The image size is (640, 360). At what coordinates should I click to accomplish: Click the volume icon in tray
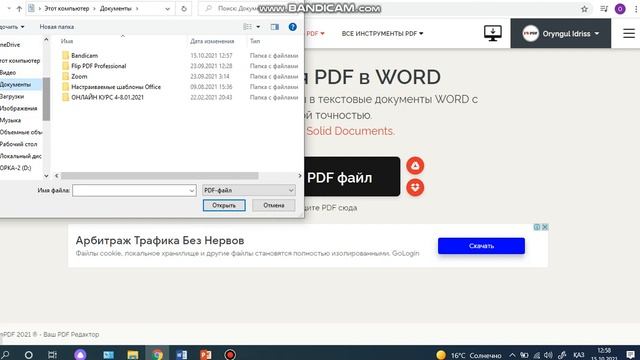pyautogui.click(x=549, y=355)
